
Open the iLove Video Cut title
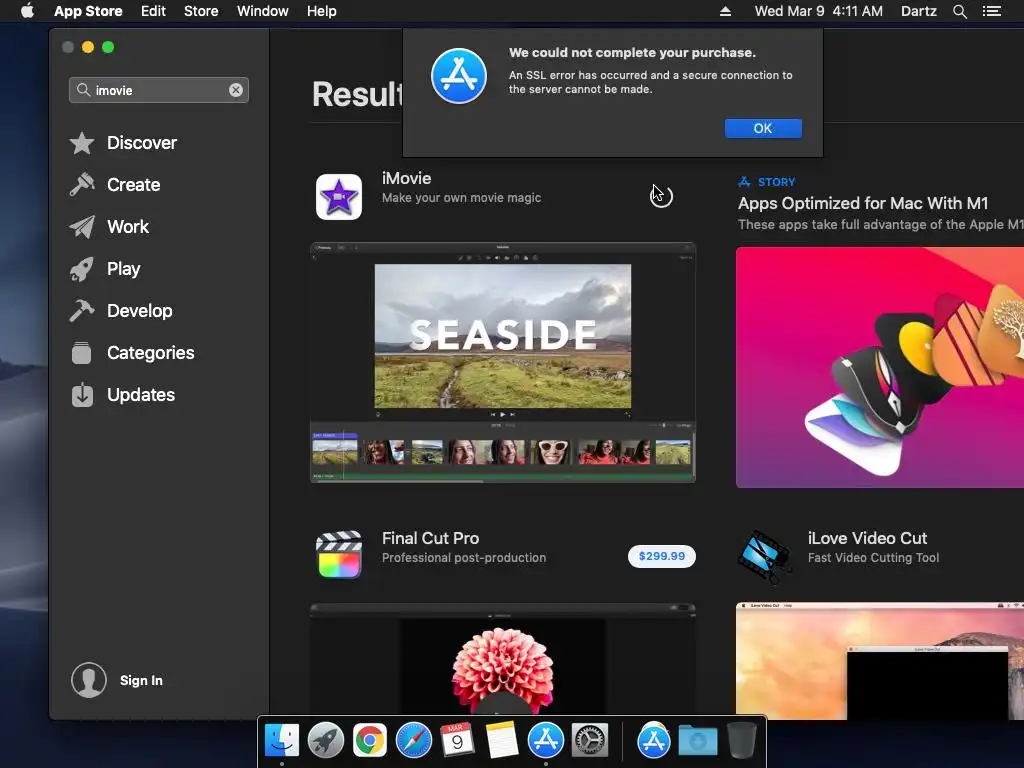tap(867, 538)
